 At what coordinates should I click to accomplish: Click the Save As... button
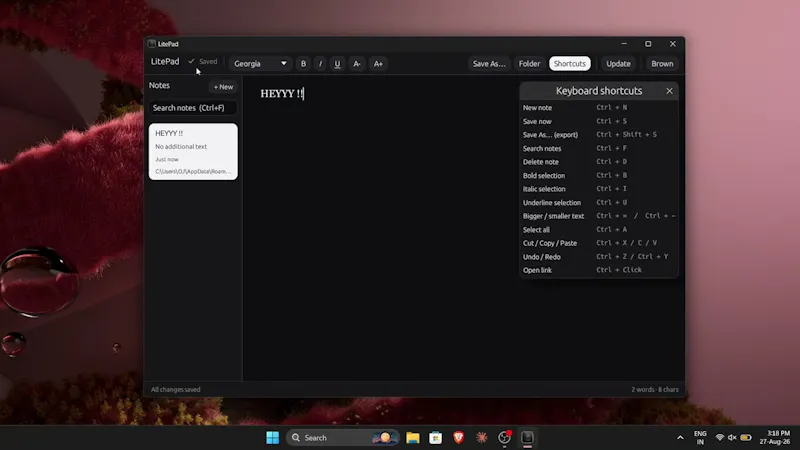489,64
